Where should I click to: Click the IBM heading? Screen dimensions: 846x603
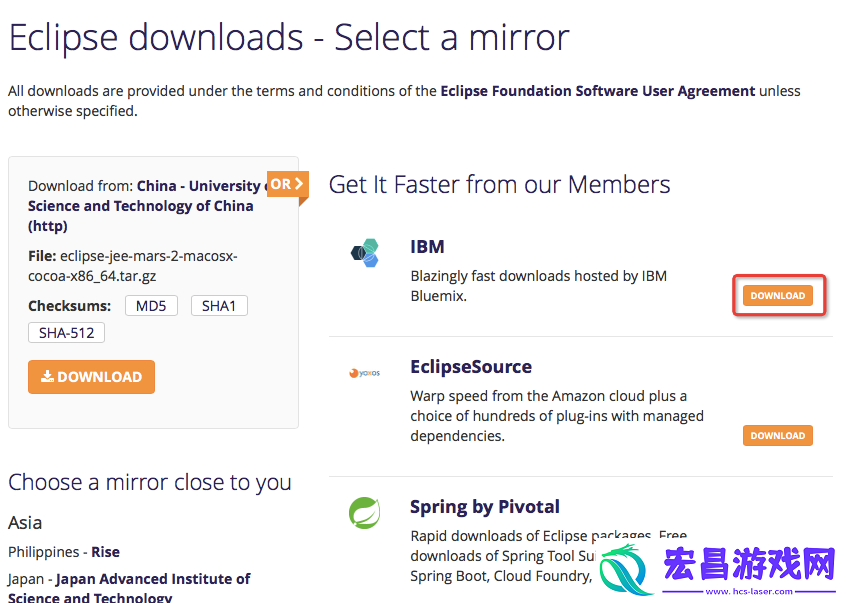[x=427, y=246]
